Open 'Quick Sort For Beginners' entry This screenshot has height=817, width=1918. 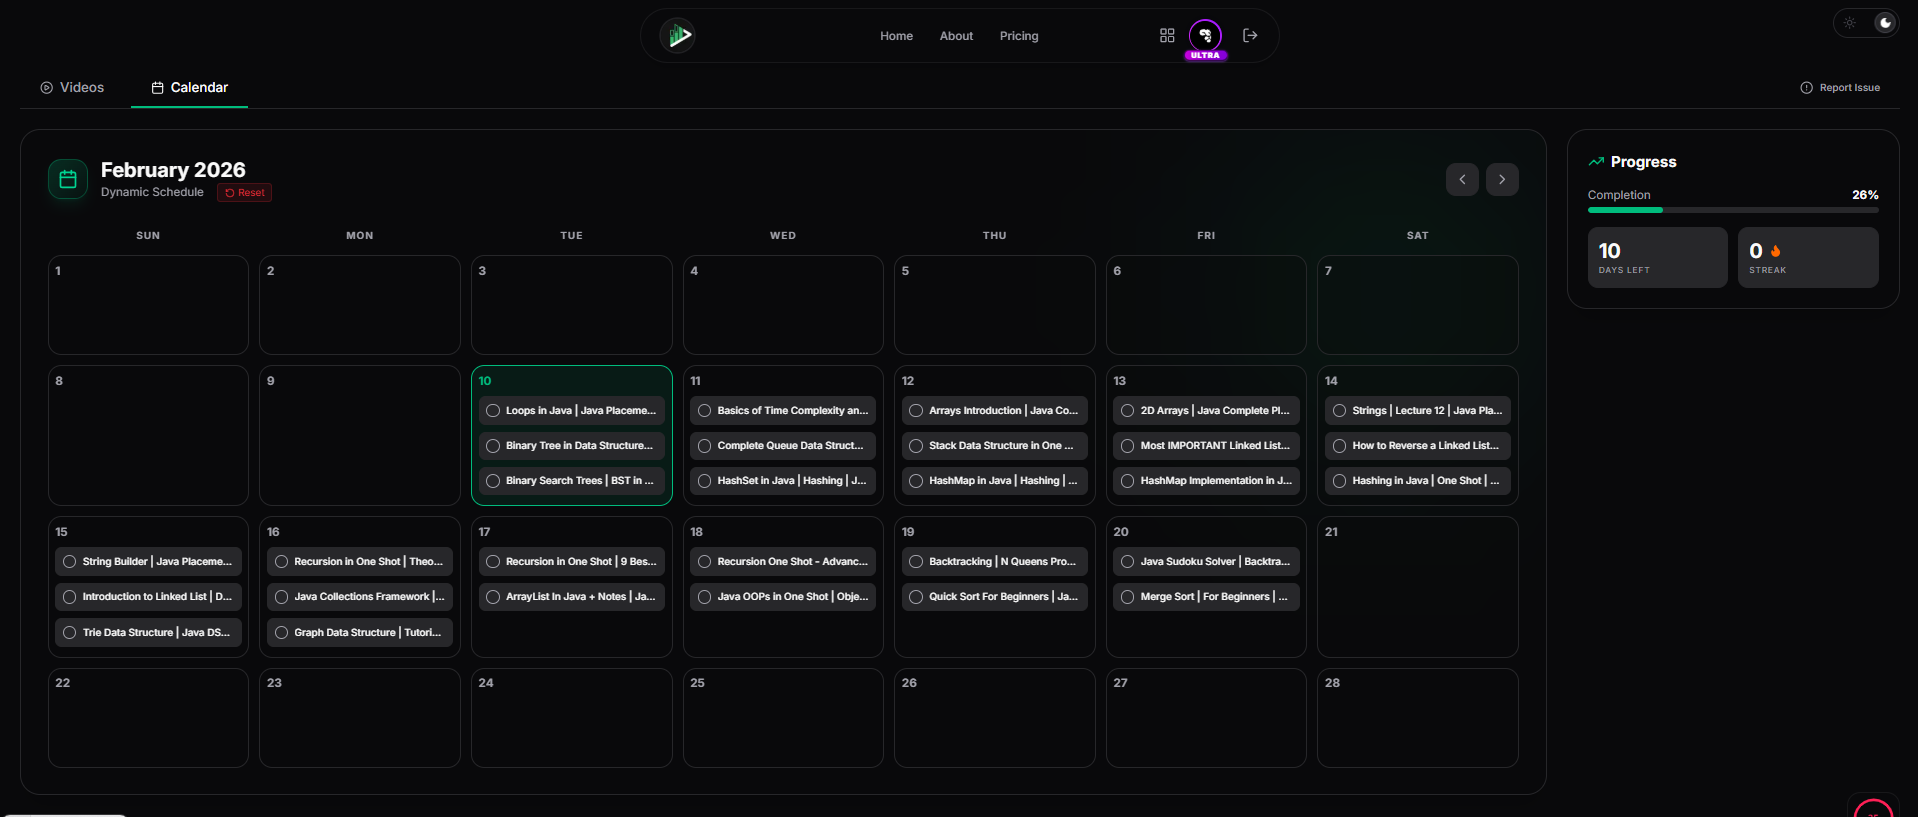tap(995, 597)
